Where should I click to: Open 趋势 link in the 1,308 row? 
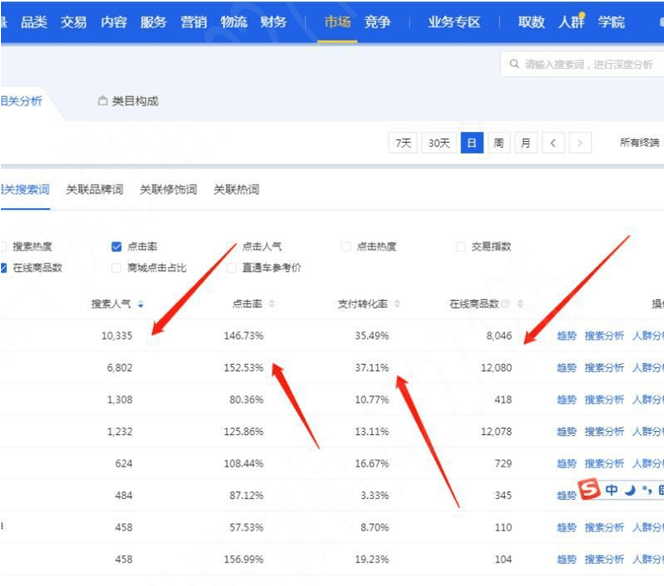point(567,400)
